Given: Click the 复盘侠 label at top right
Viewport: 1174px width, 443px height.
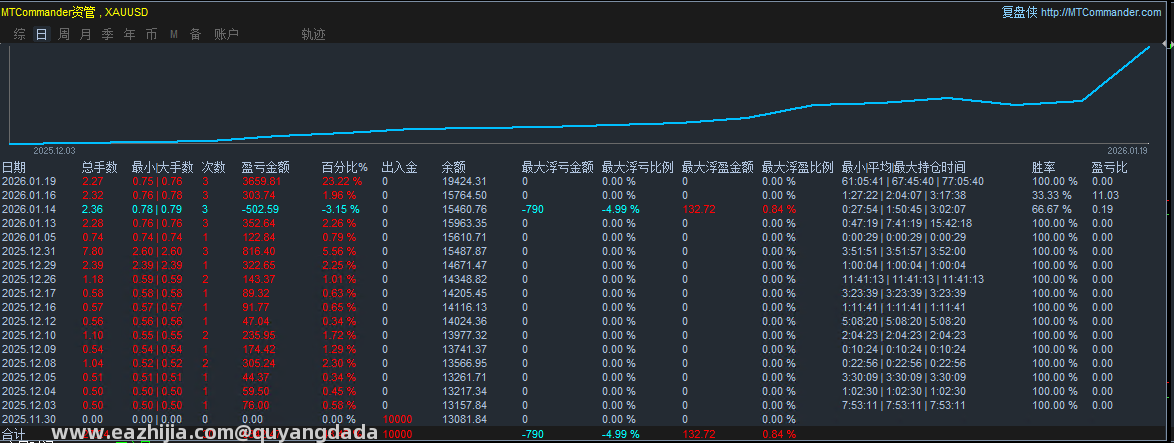Looking at the screenshot, I should 1019,12.
